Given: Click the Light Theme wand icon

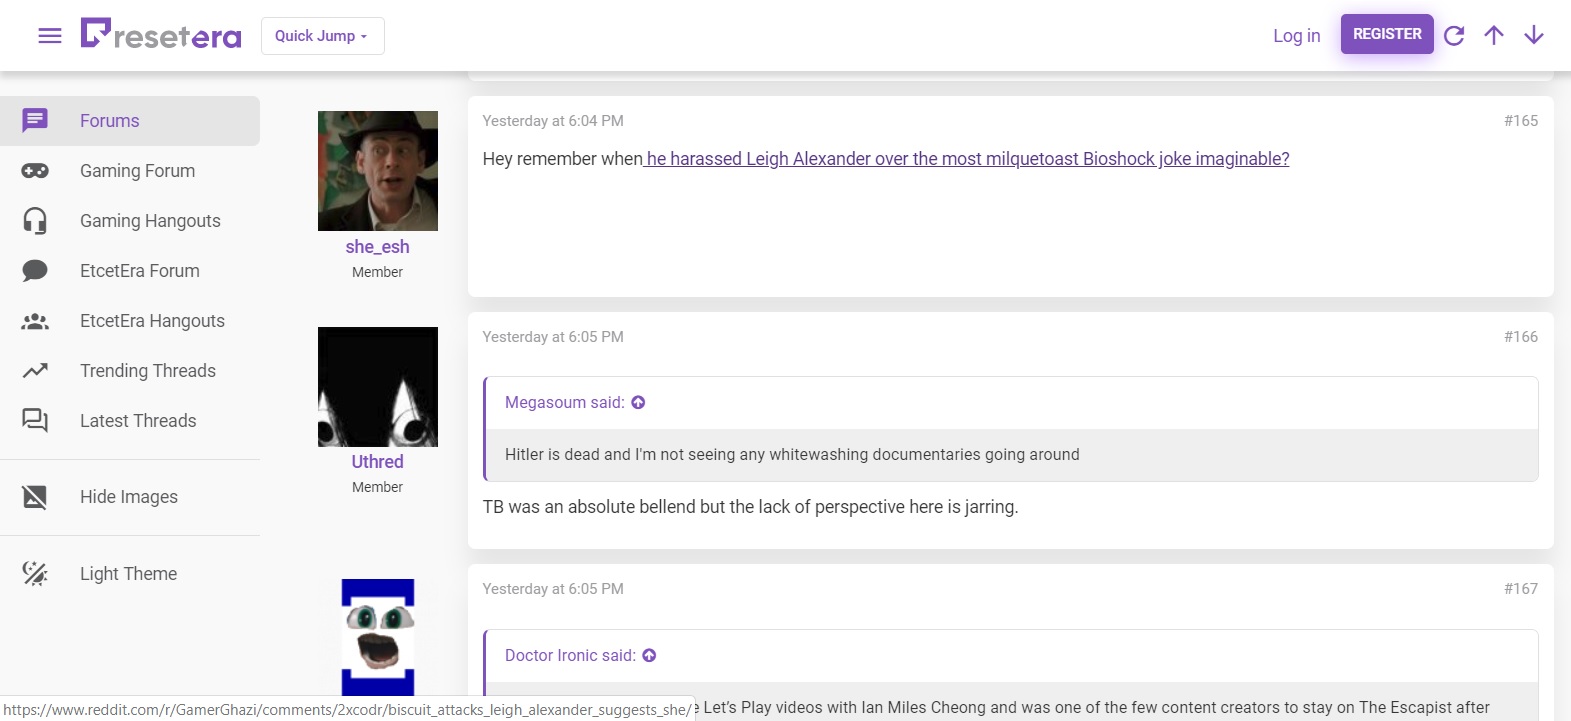Looking at the screenshot, I should tap(35, 573).
